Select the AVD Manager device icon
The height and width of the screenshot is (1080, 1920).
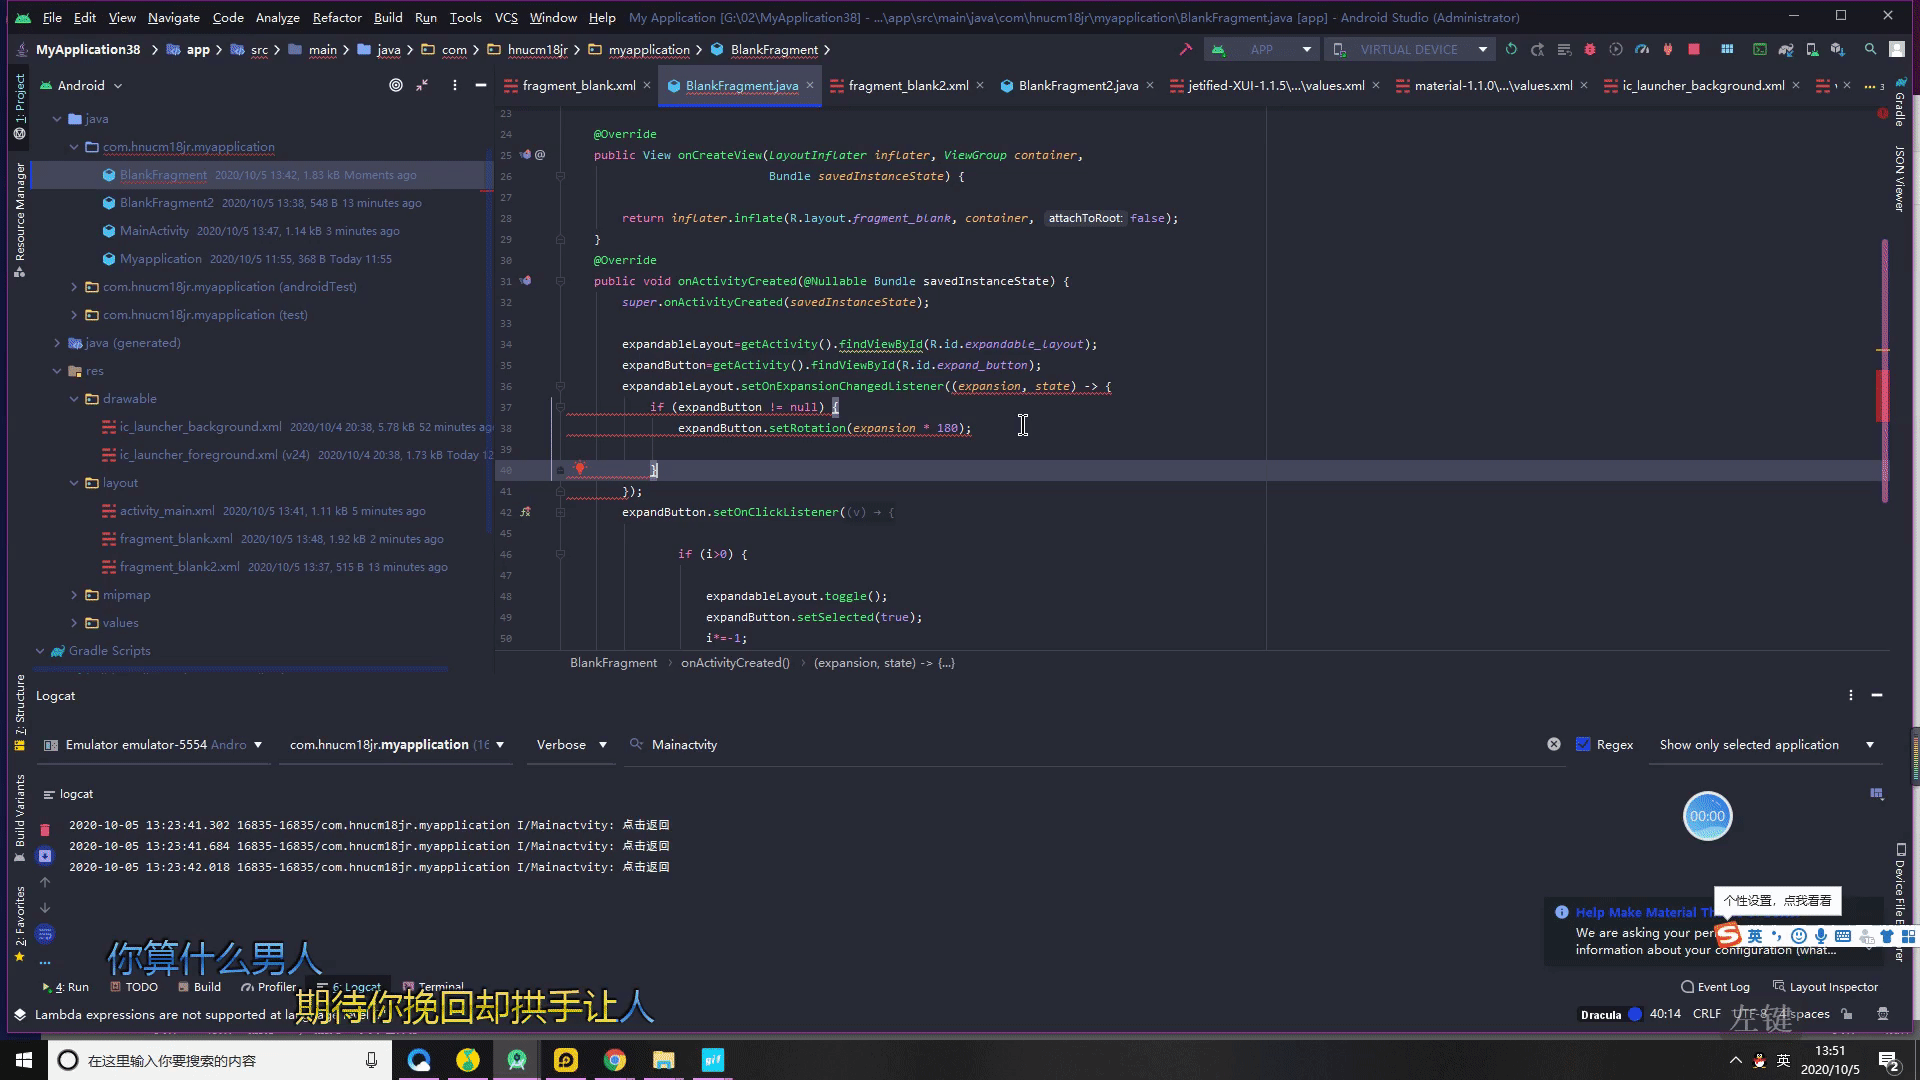tap(1813, 50)
